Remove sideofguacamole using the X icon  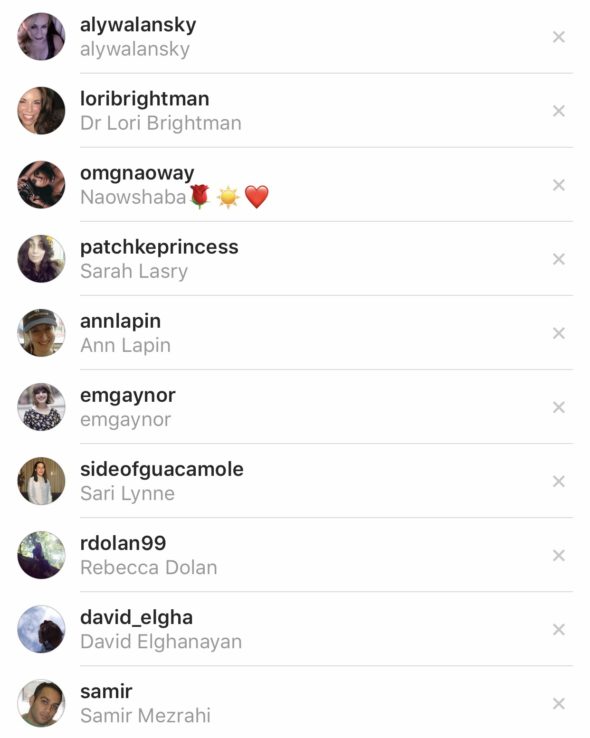[558, 481]
